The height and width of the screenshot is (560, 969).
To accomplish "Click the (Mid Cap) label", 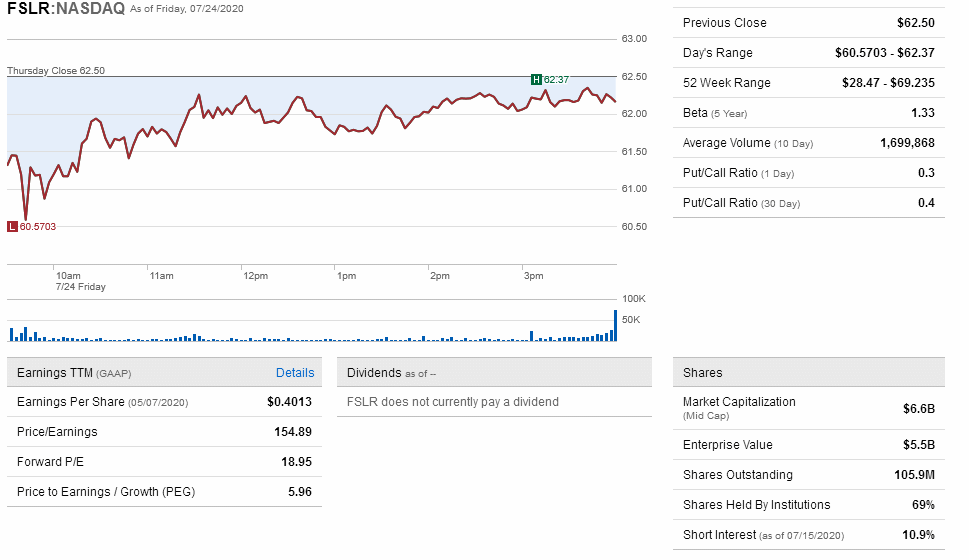I will point(706,416).
